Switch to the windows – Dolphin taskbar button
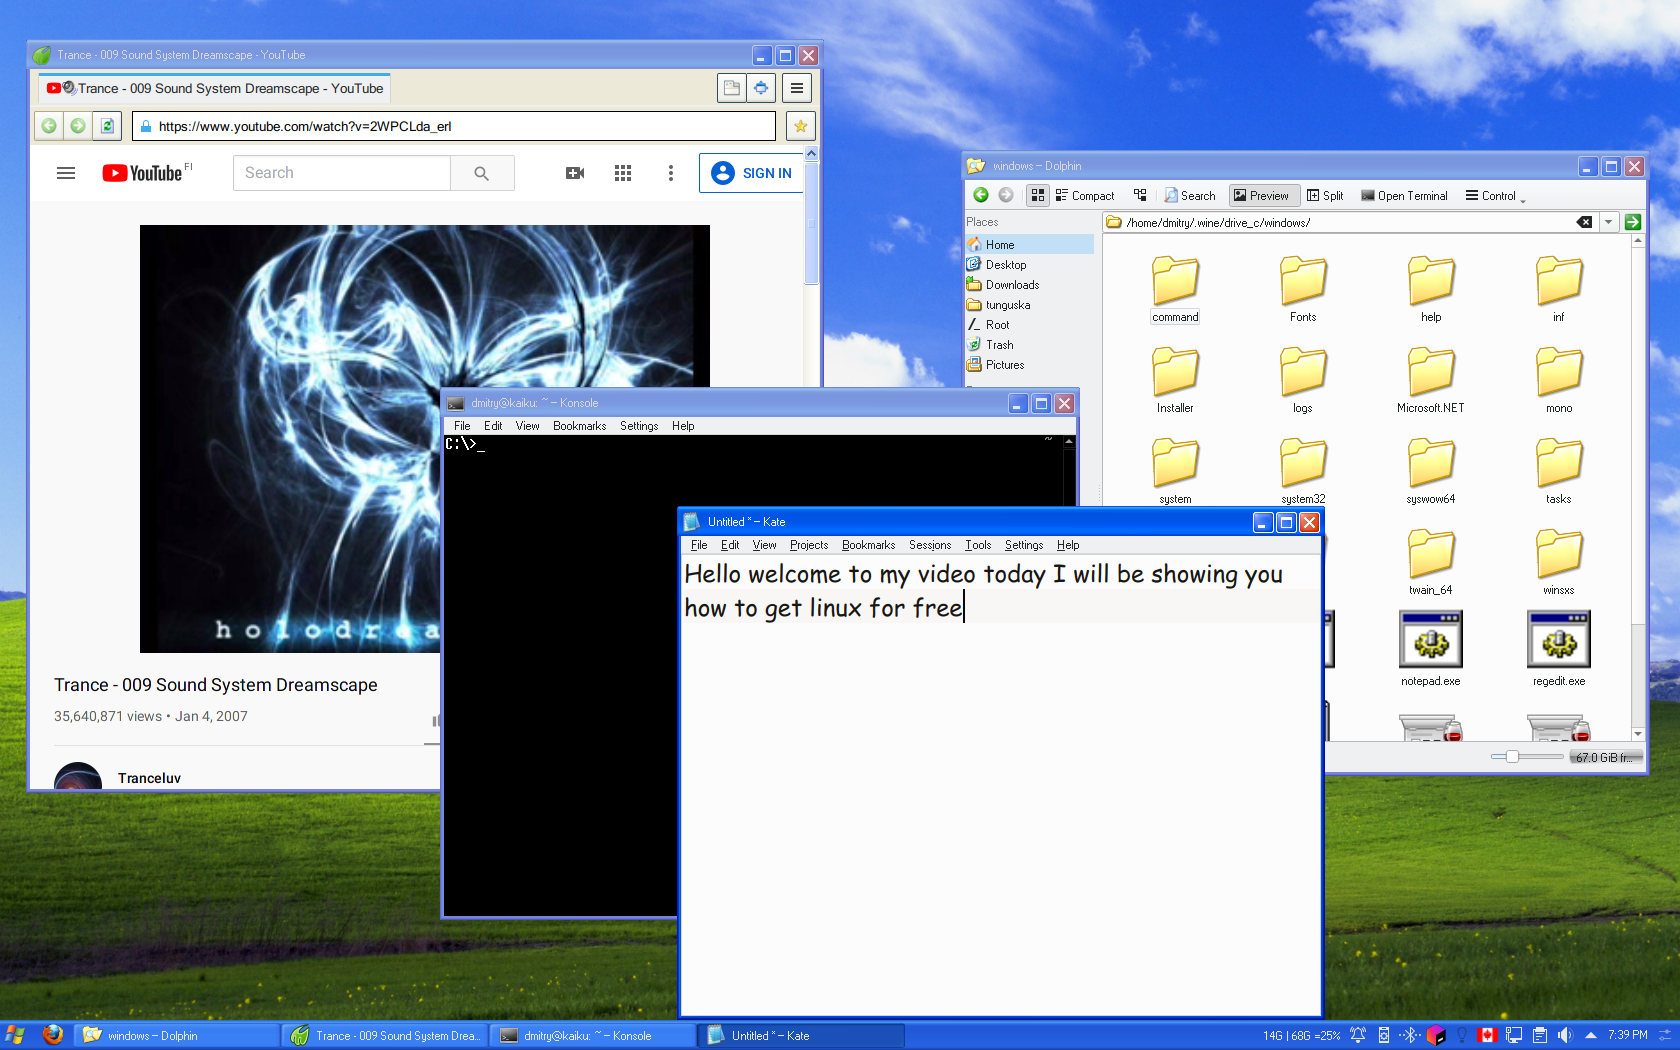Image resolution: width=1680 pixels, height=1050 pixels. [x=178, y=1035]
